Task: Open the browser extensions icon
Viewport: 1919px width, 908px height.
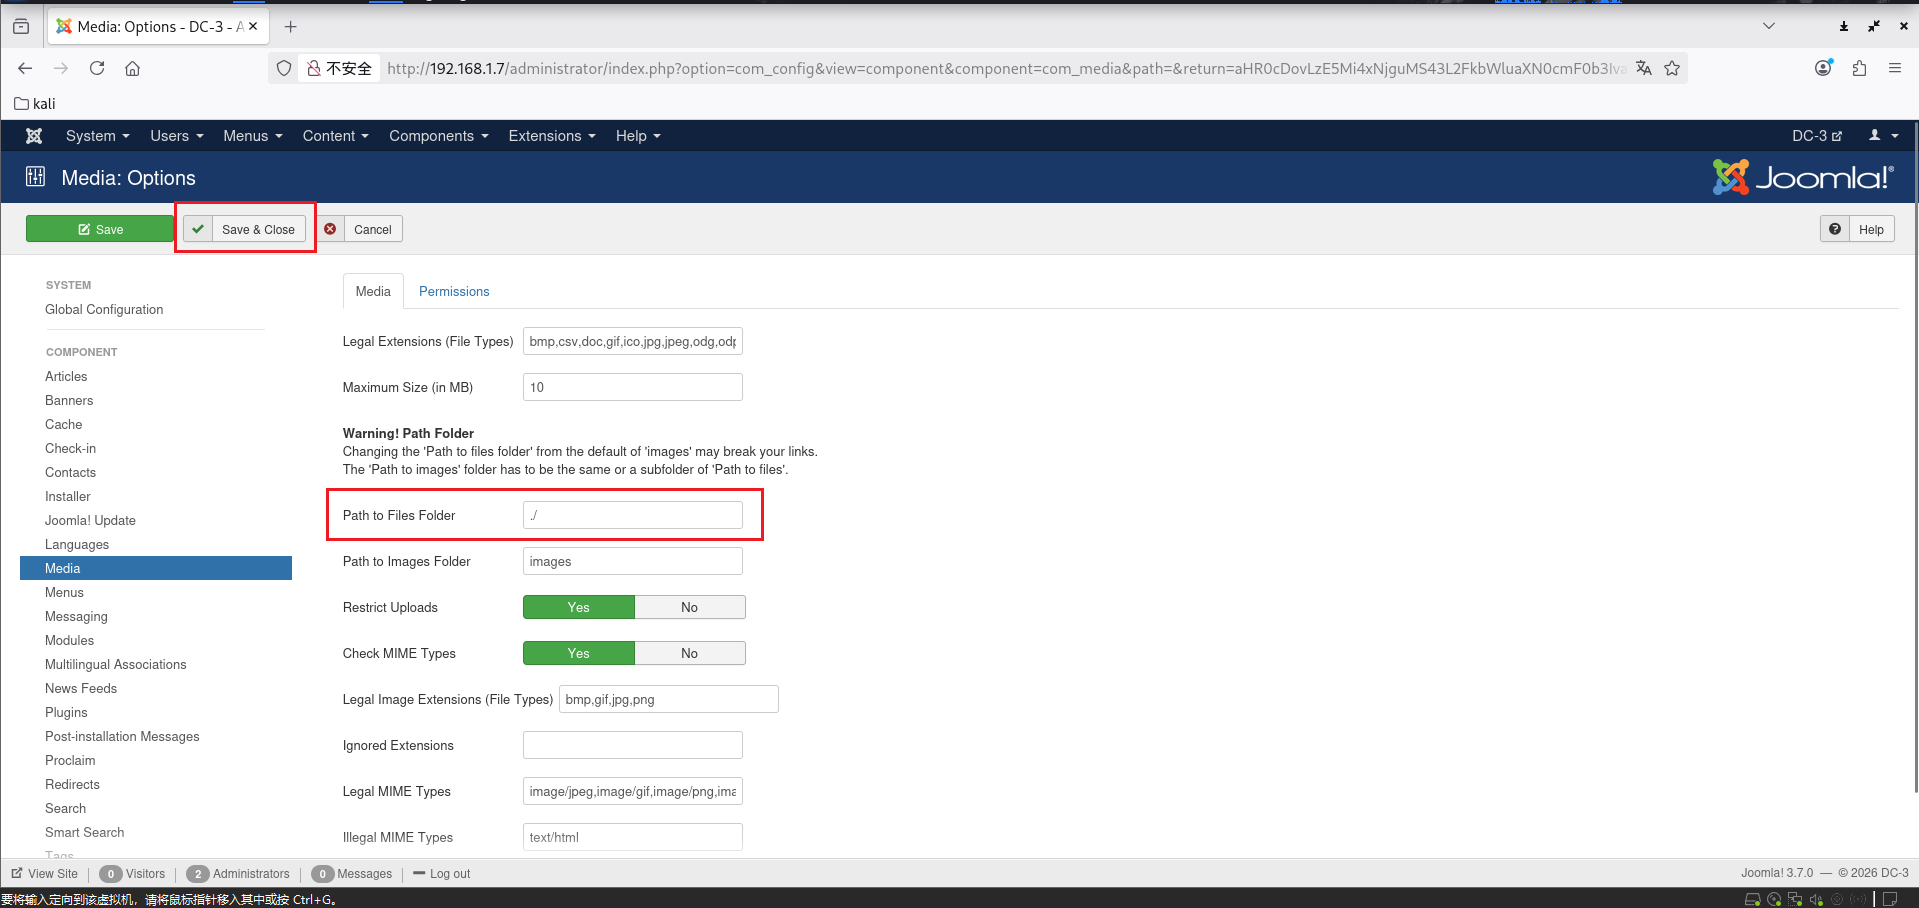Action: tap(1859, 68)
